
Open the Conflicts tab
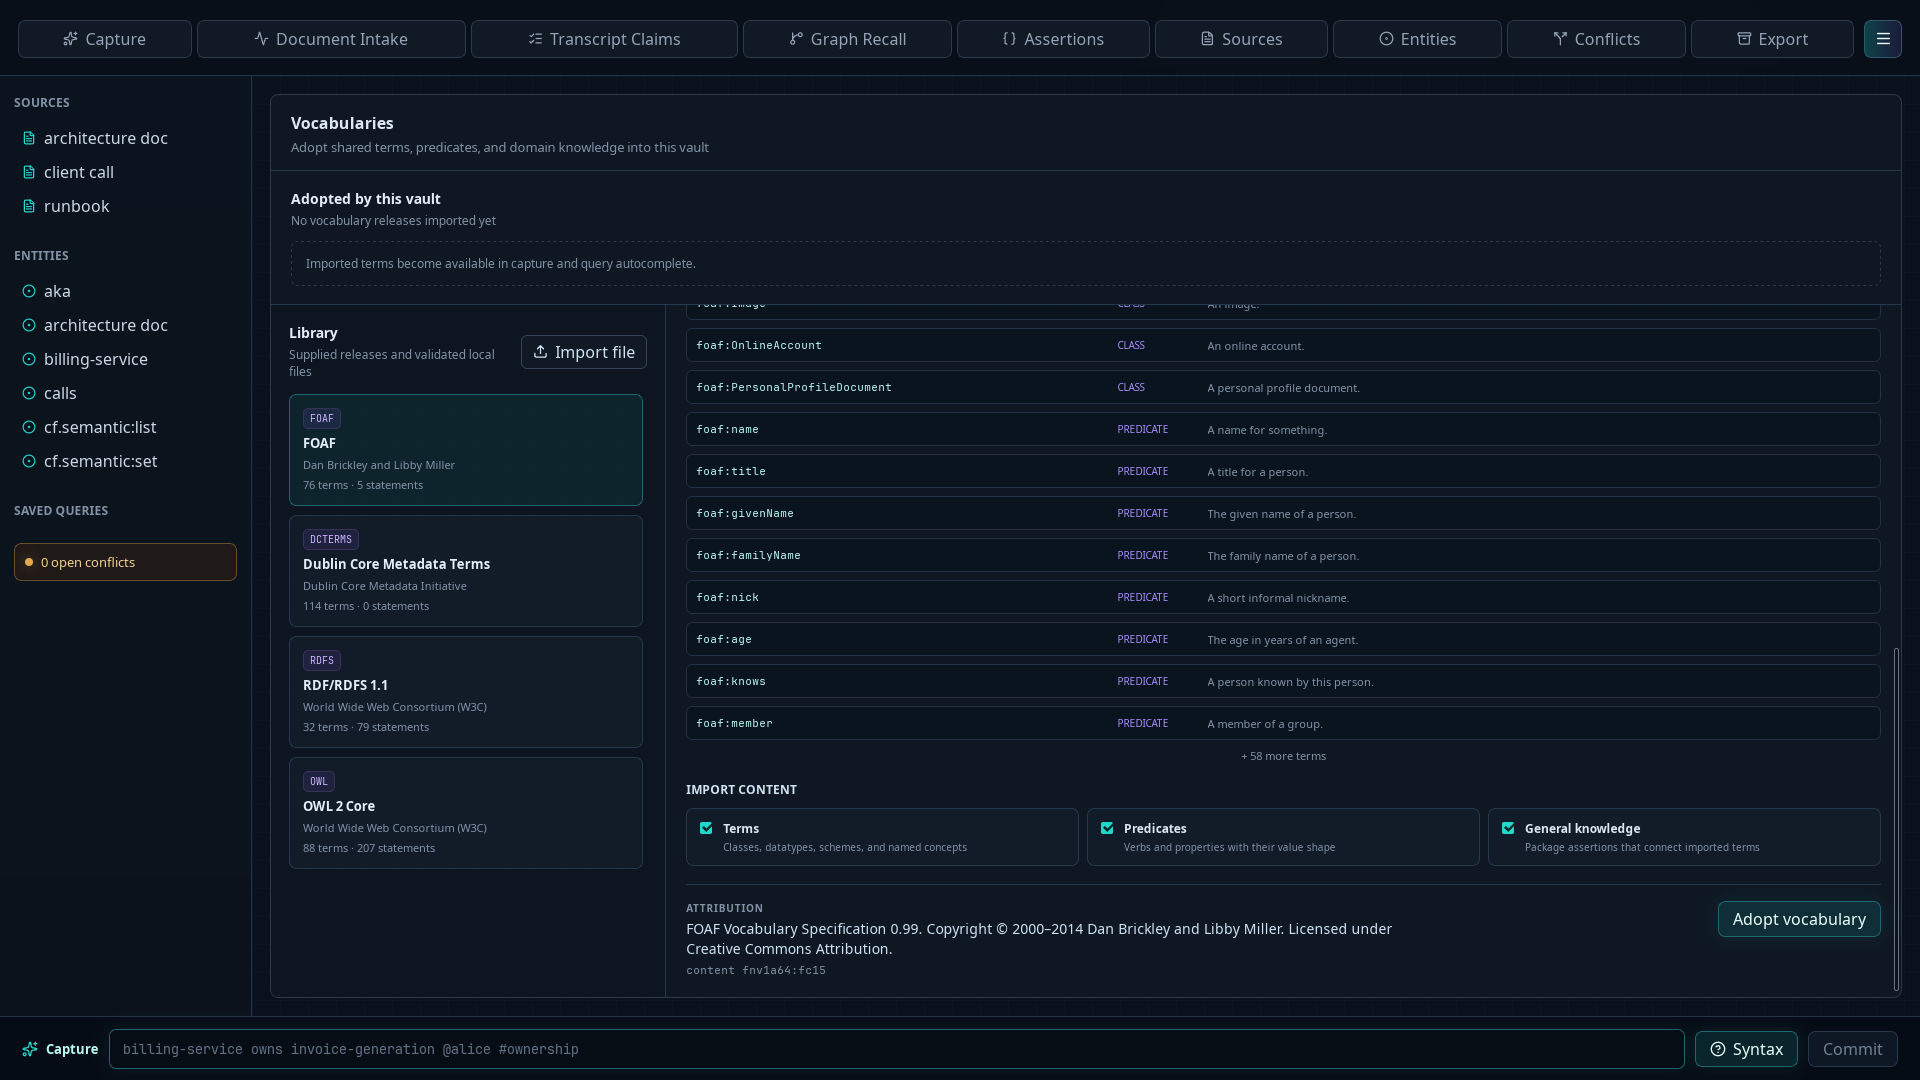click(x=1596, y=39)
